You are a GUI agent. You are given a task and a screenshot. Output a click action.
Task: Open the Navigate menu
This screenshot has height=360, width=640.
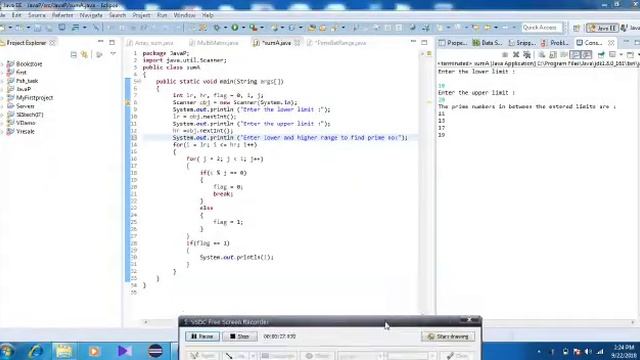91,15
